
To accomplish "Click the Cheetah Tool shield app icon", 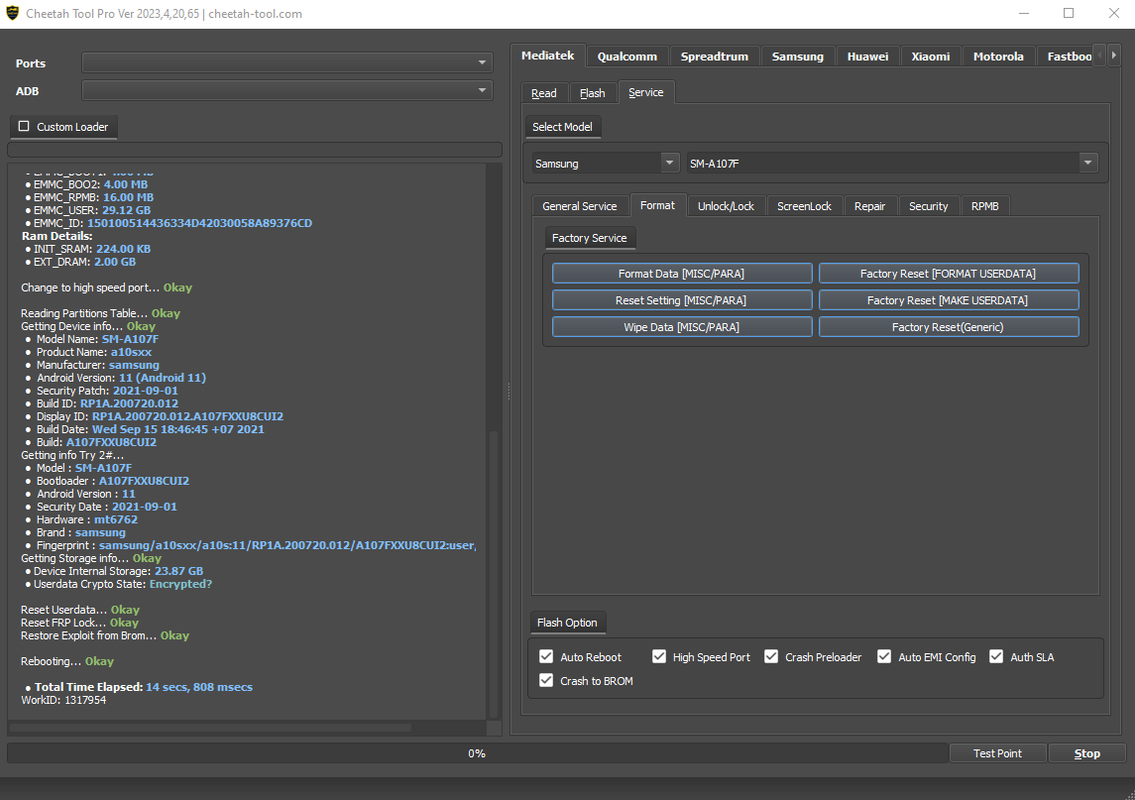I will [x=12, y=13].
